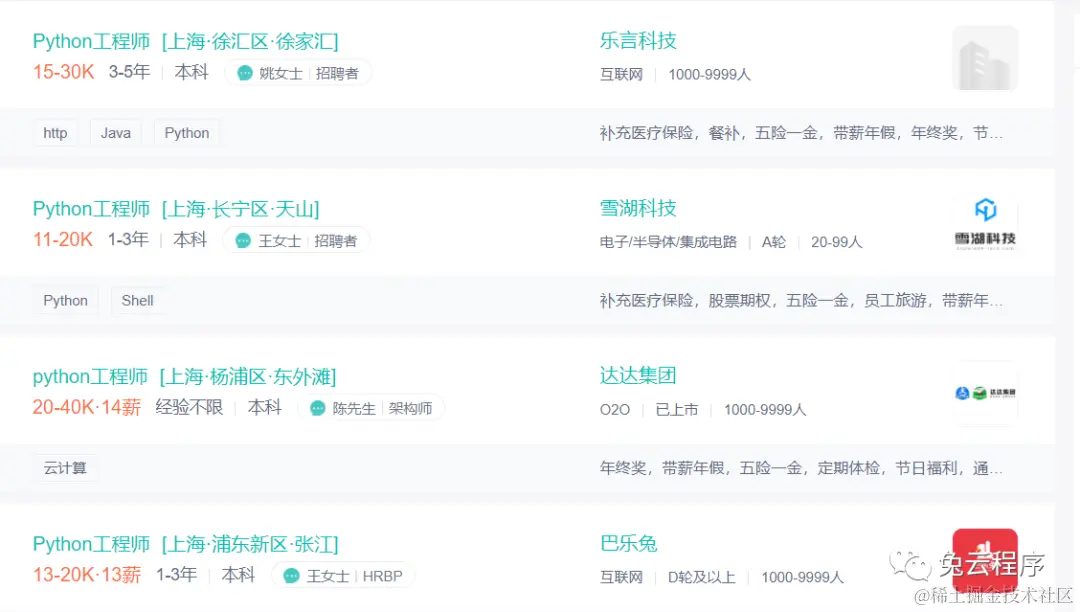Screen dimensions: 1080x612
Task: Click chat icon next to 王女士 招聘者
Action: point(242,240)
